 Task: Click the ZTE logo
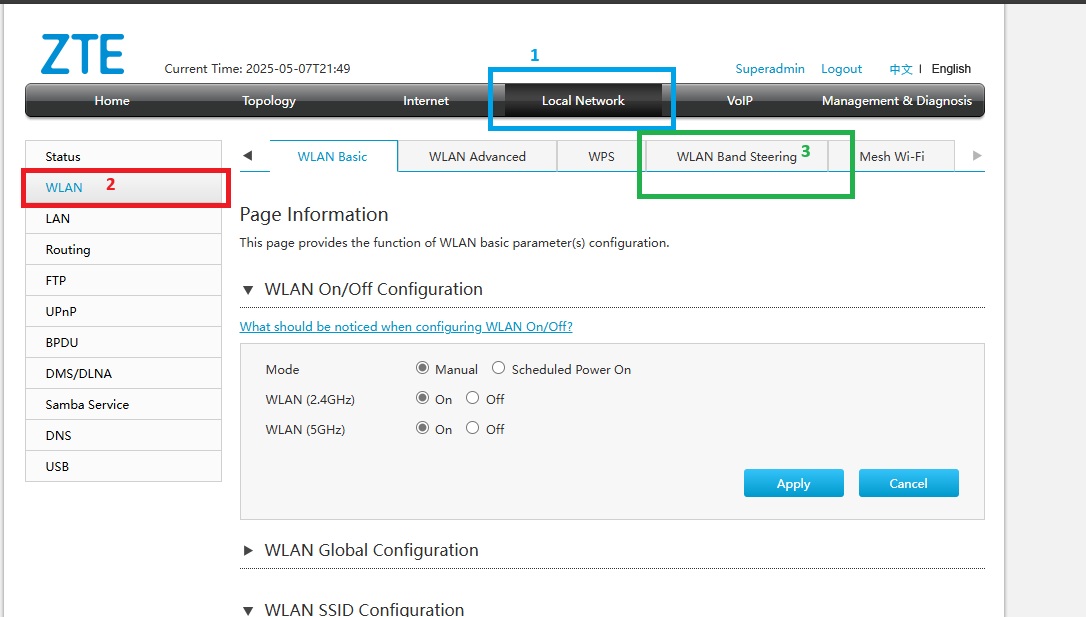83,55
